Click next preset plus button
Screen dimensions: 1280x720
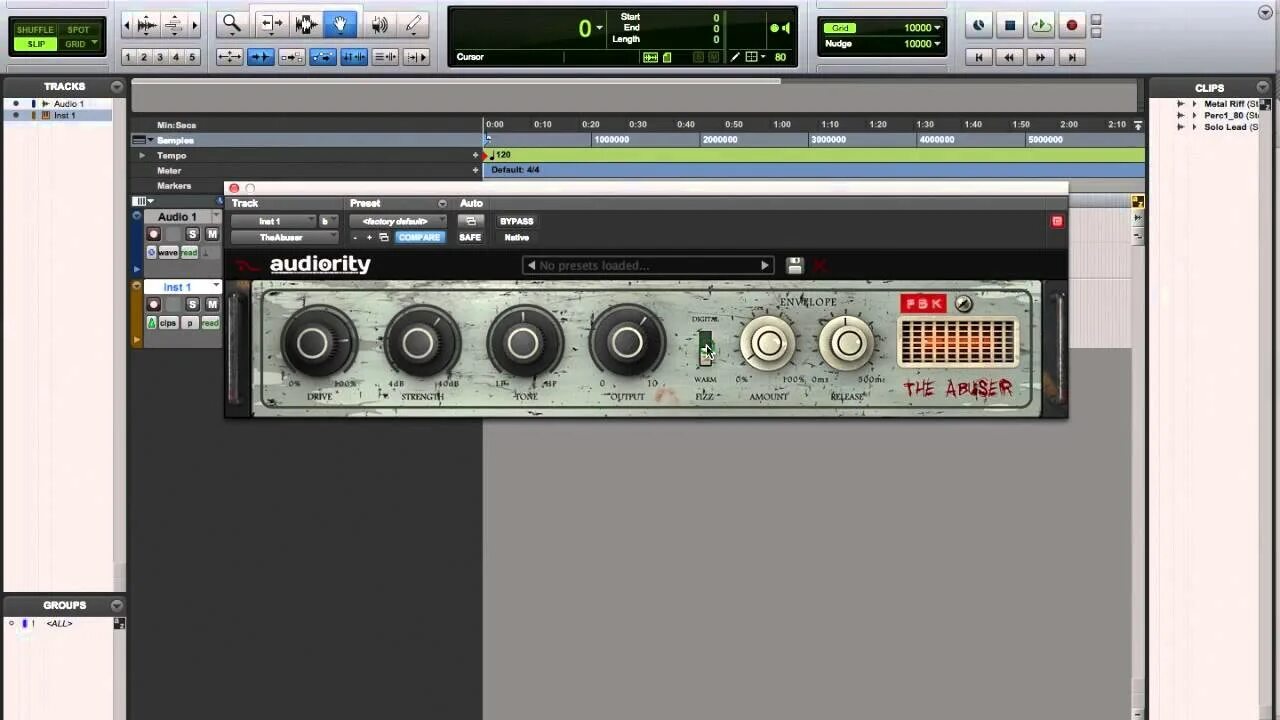(x=369, y=237)
